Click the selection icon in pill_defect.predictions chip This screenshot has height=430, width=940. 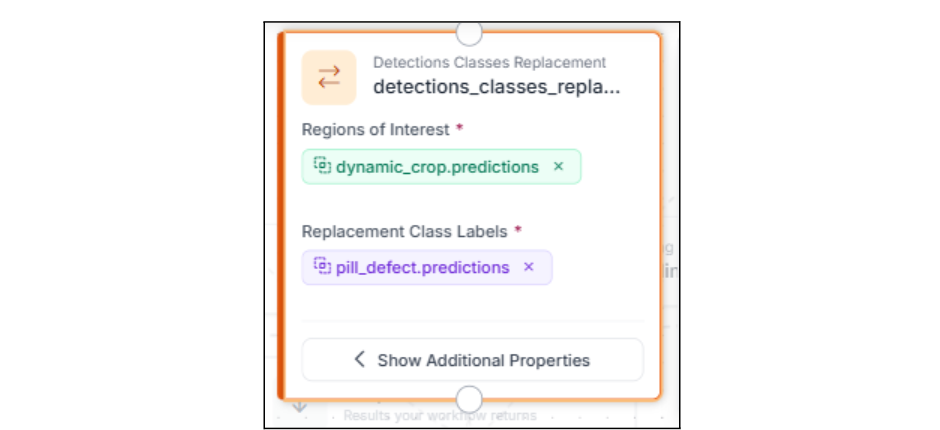[321, 267]
